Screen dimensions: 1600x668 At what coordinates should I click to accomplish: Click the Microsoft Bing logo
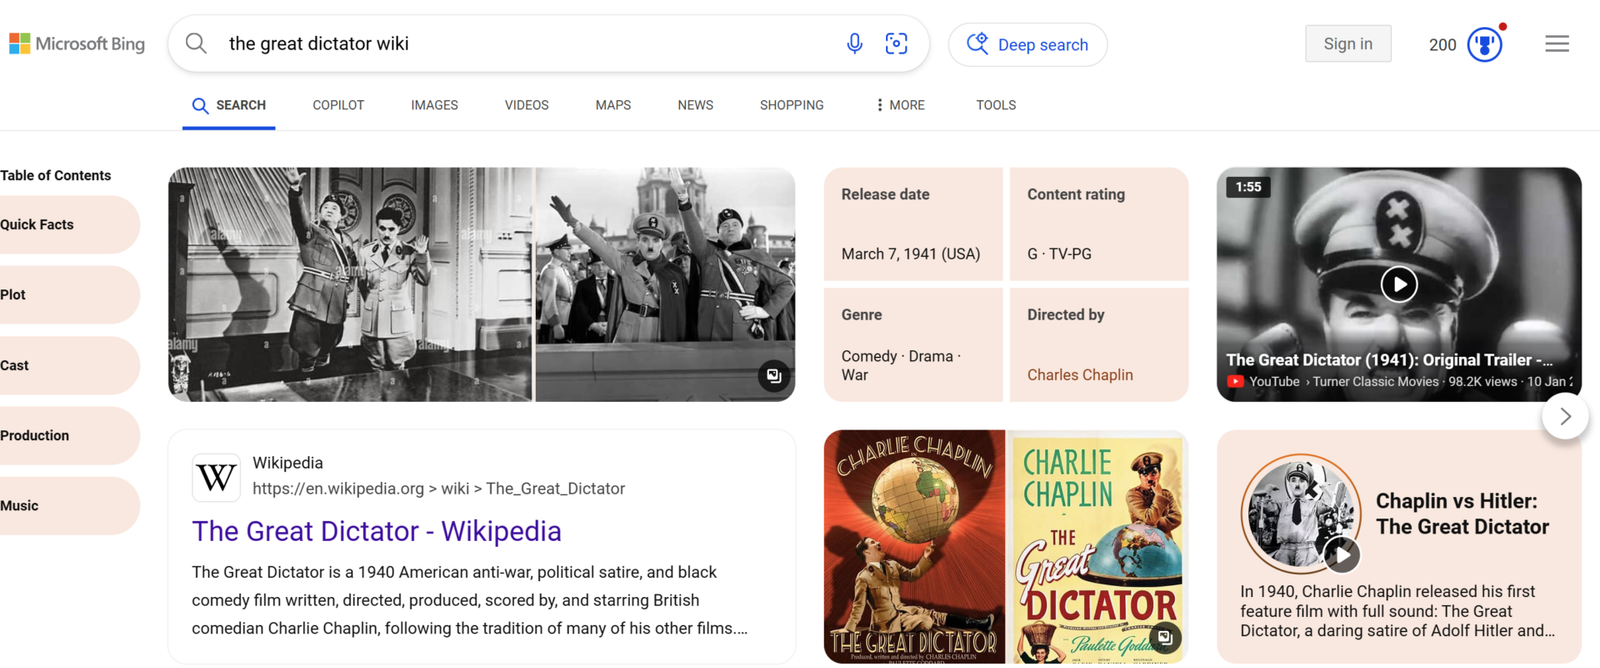pos(77,44)
